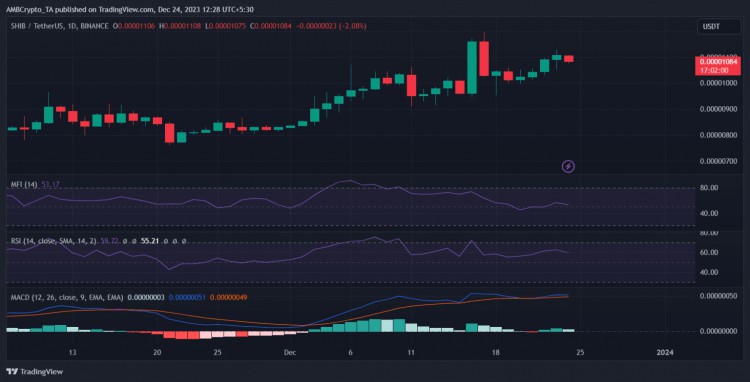Click the '2024' label on time axis
750x382 pixels.
coord(664,352)
